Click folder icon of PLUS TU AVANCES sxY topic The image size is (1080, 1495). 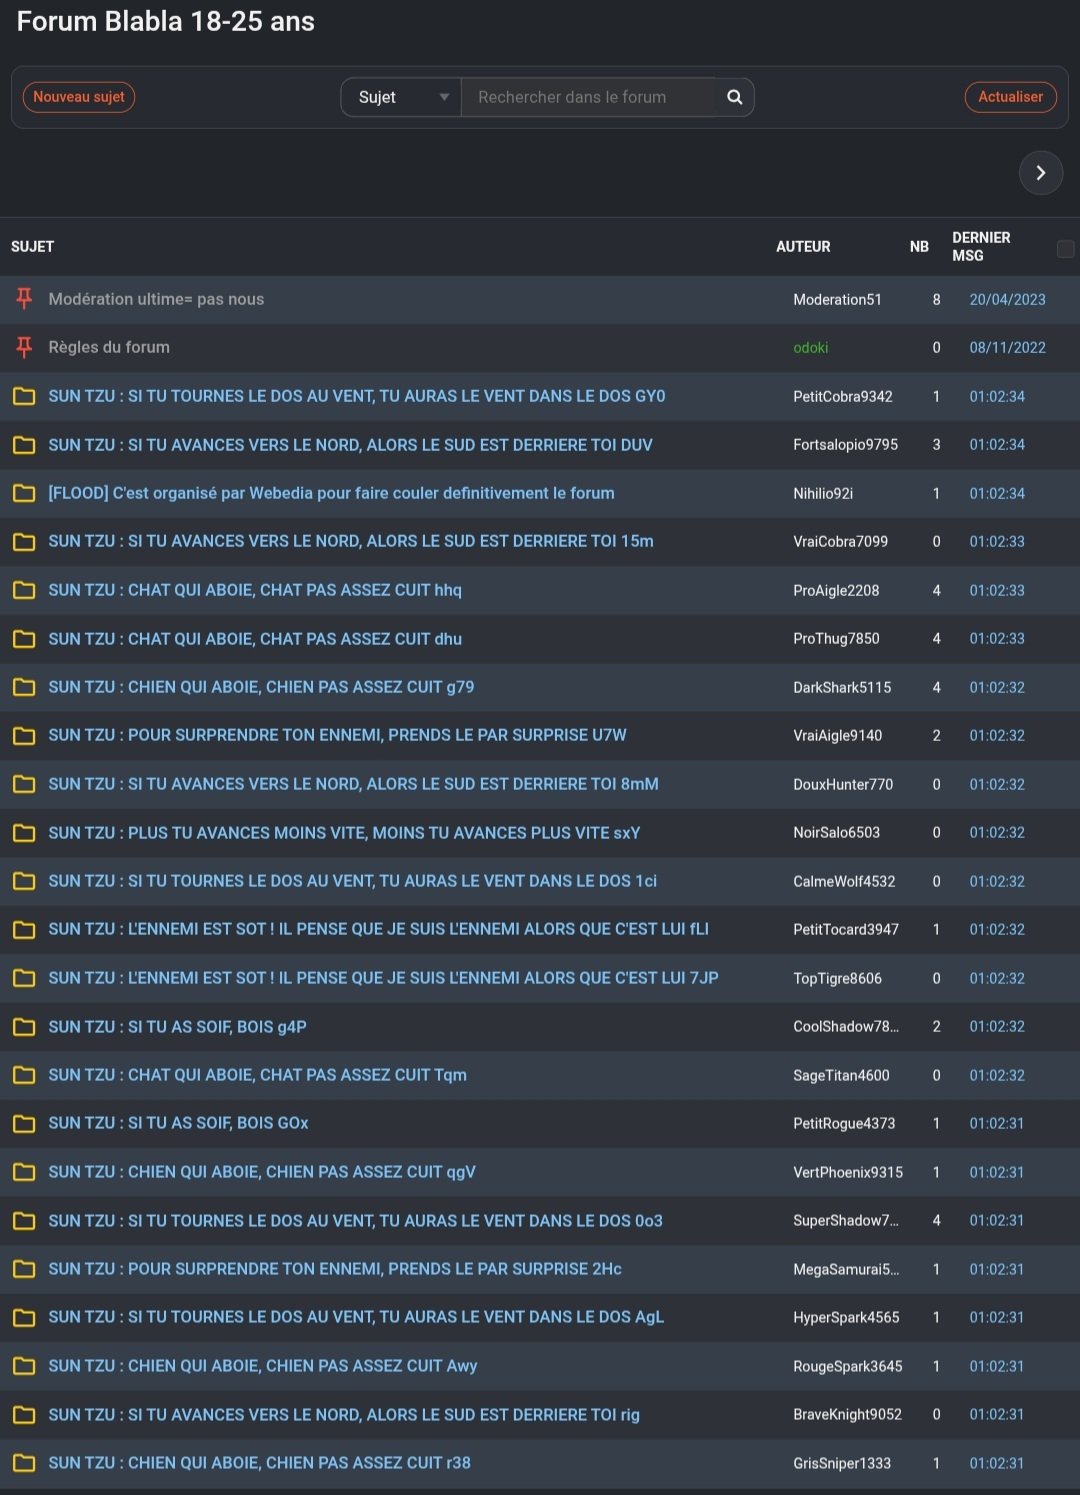(24, 833)
